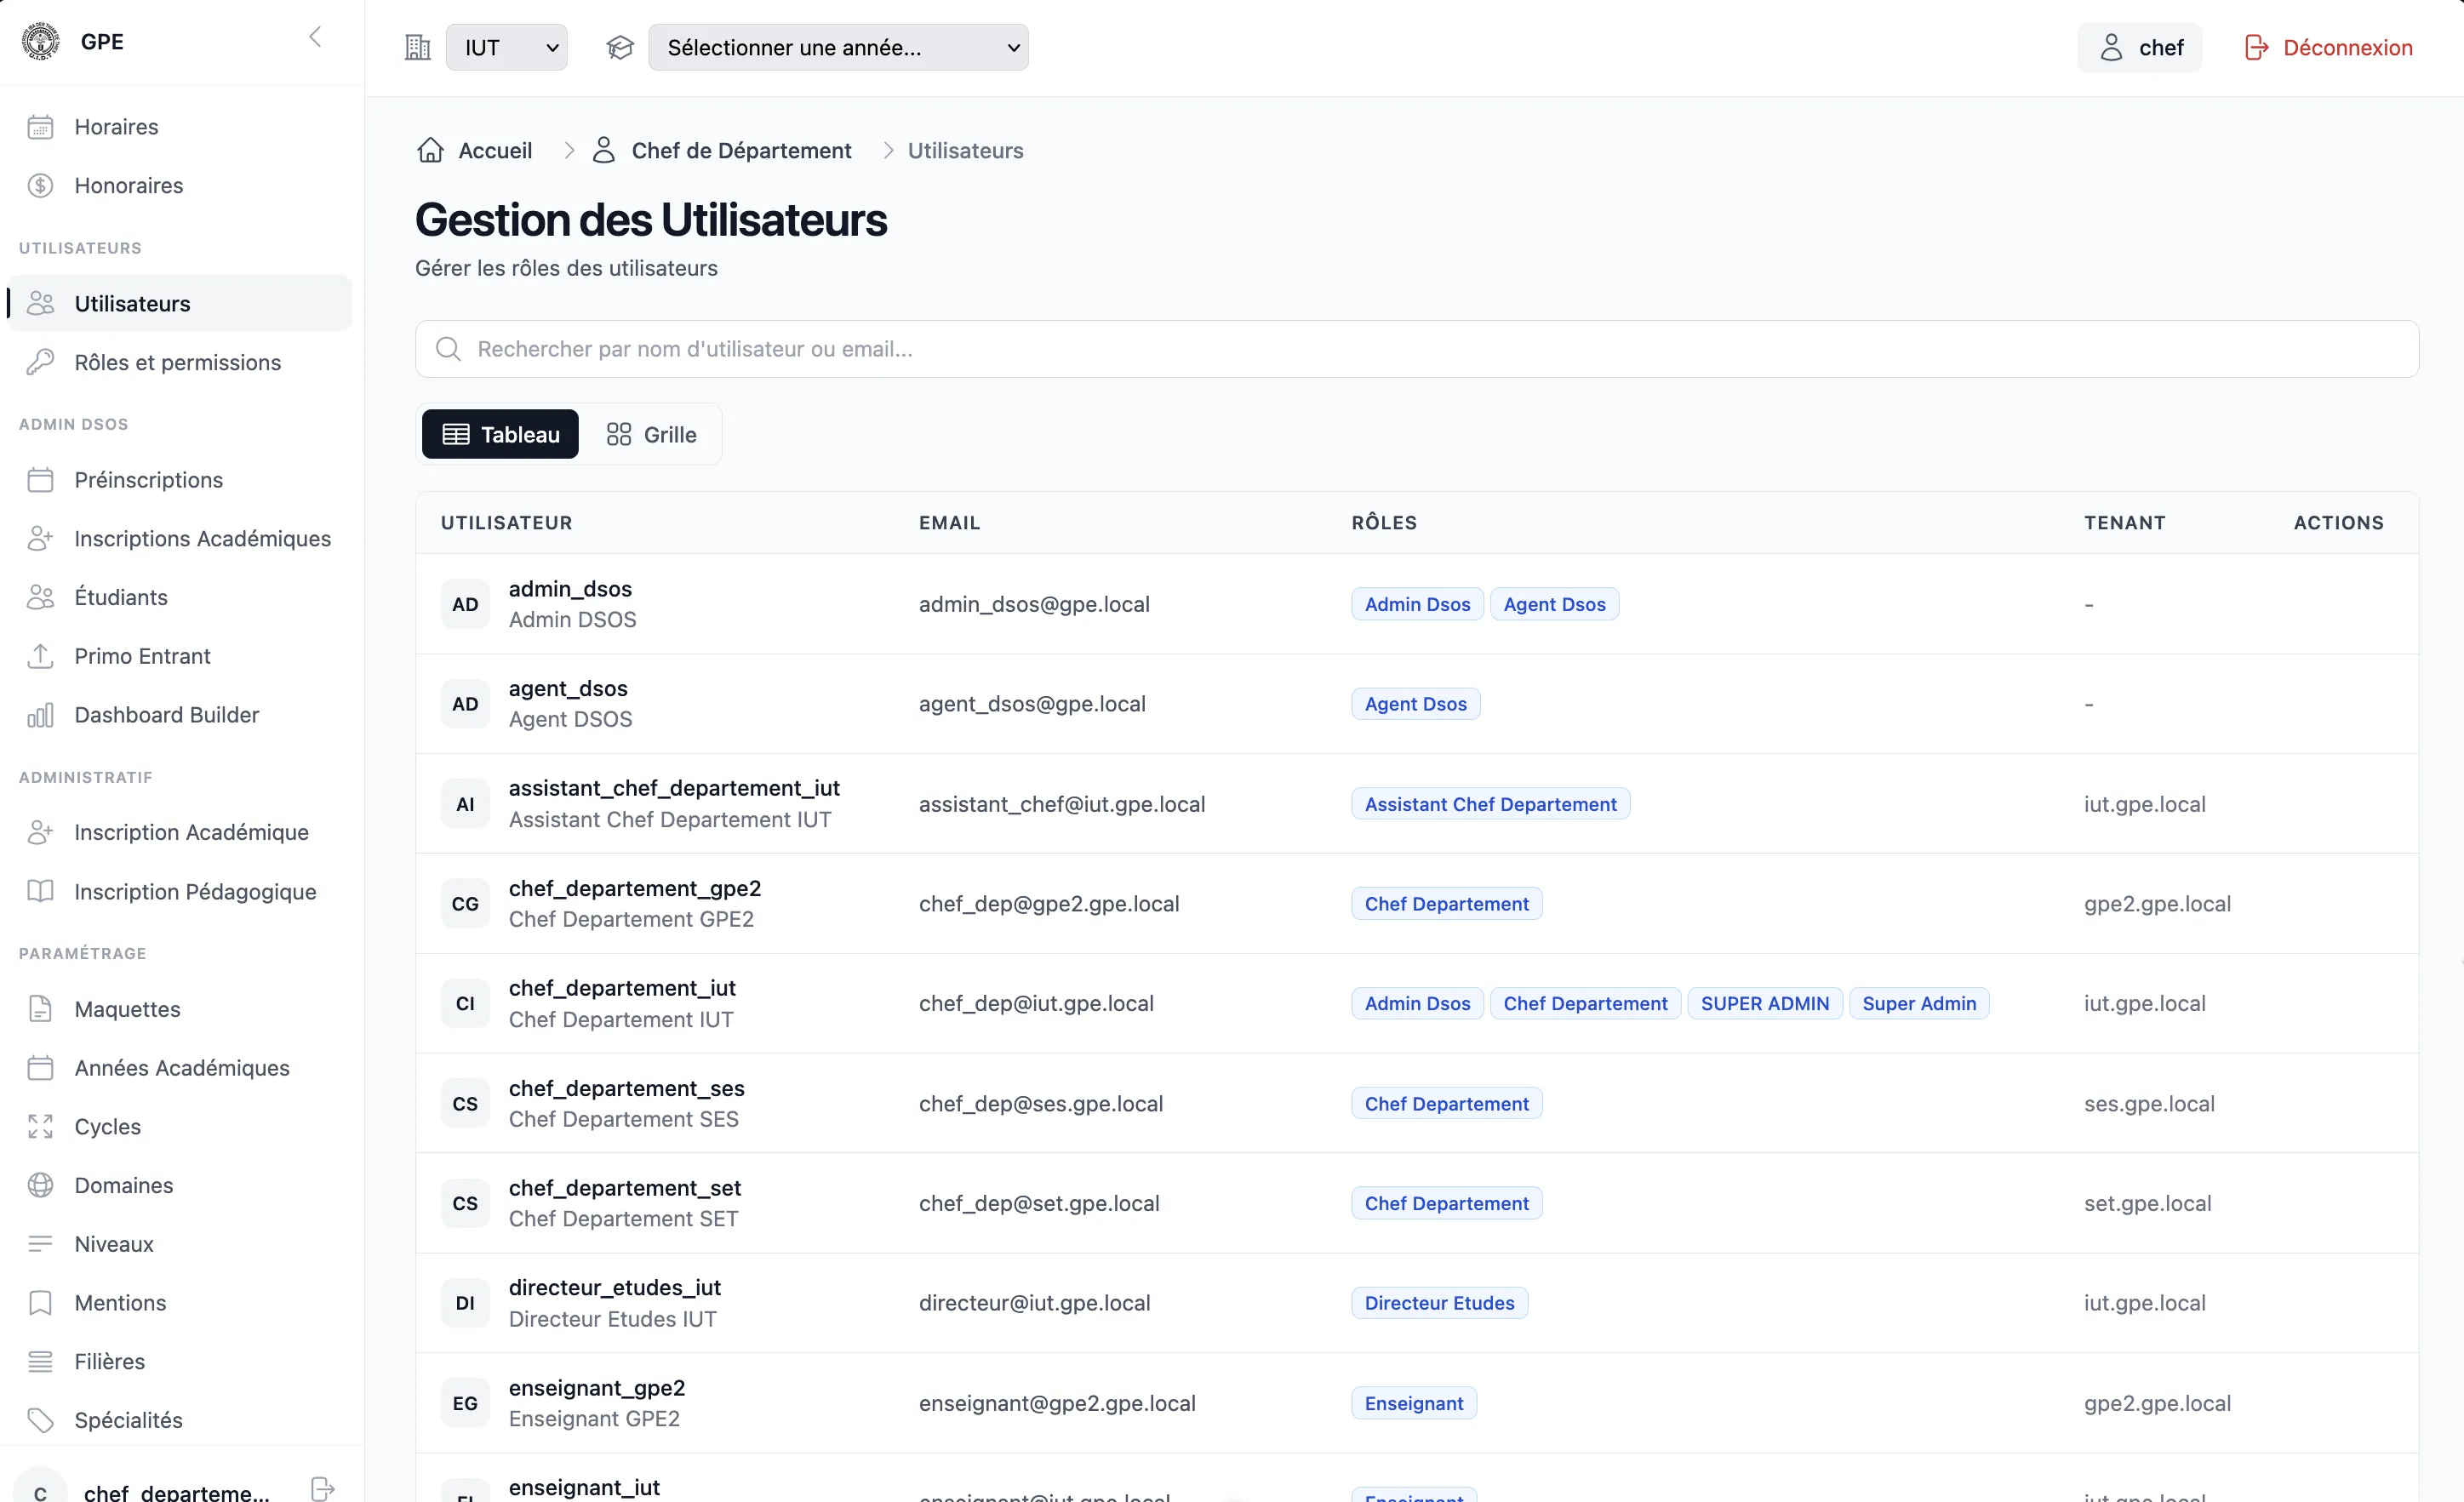Click the Déconnexion logout icon
This screenshot has width=2464, height=1502.
click(x=2256, y=47)
